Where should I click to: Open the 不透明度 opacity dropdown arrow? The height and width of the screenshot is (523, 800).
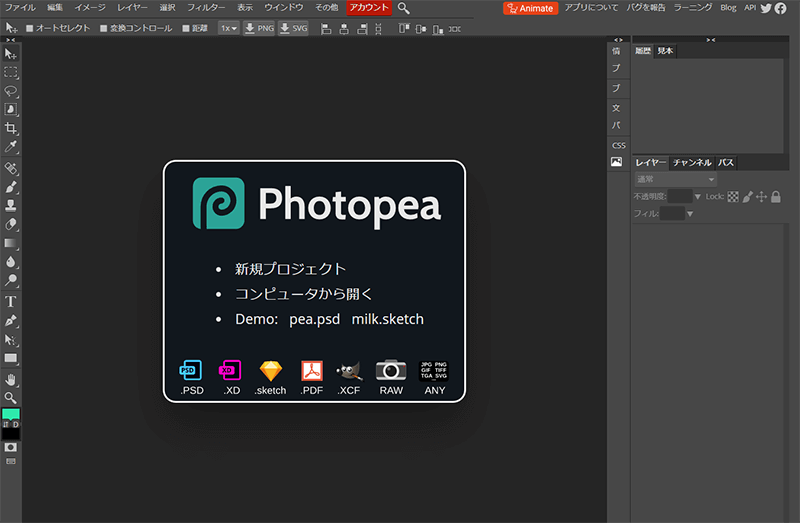coord(697,196)
